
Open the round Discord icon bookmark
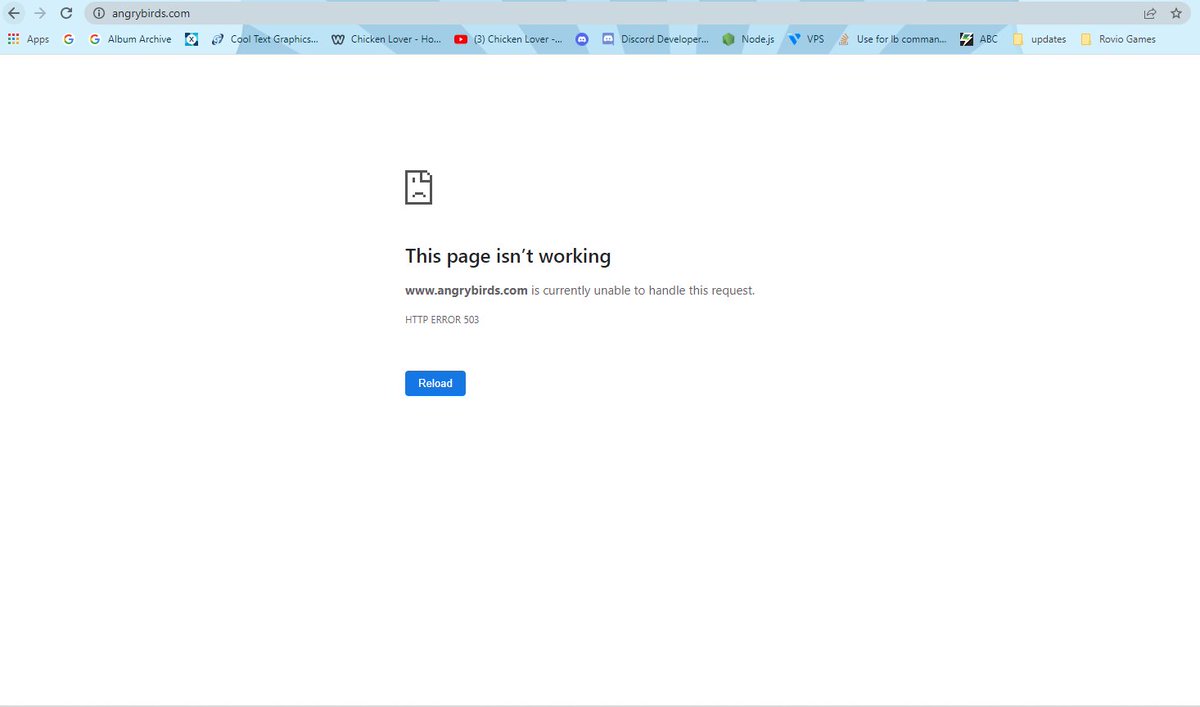[x=582, y=39]
